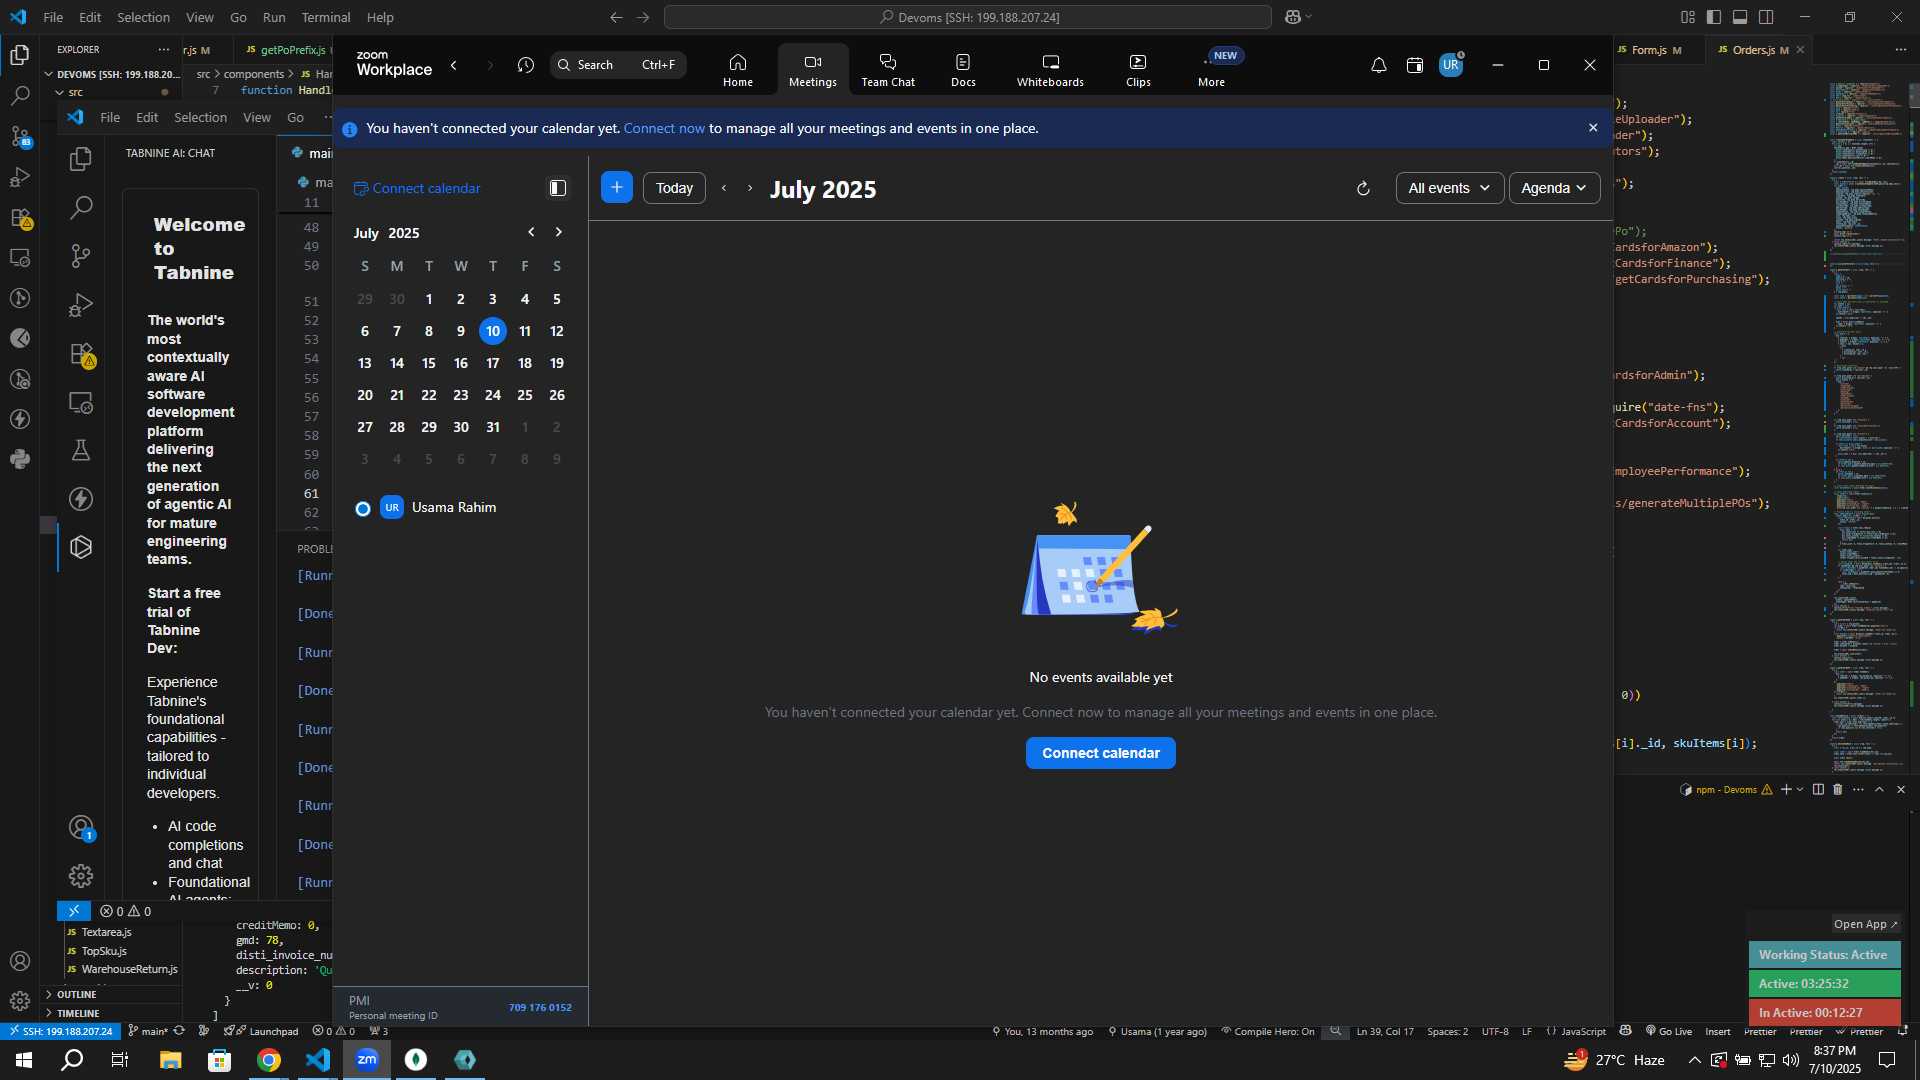Viewport: 1920px width, 1080px height.
Task: Open VS Code Extensions view
Action: coord(19,217)
